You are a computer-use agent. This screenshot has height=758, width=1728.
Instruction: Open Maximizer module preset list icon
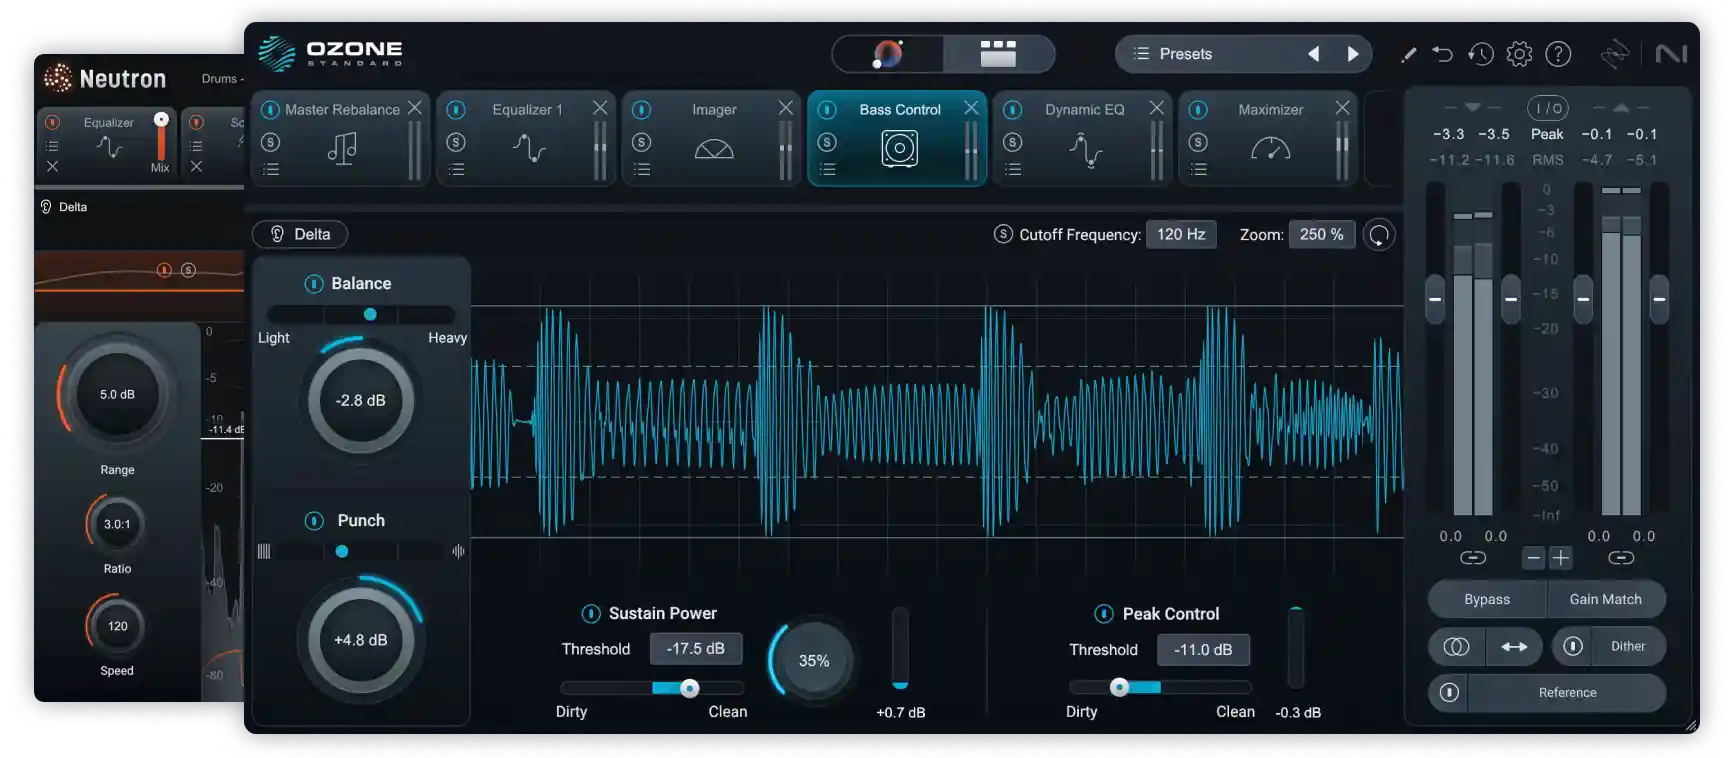(x=1198, y=170)
